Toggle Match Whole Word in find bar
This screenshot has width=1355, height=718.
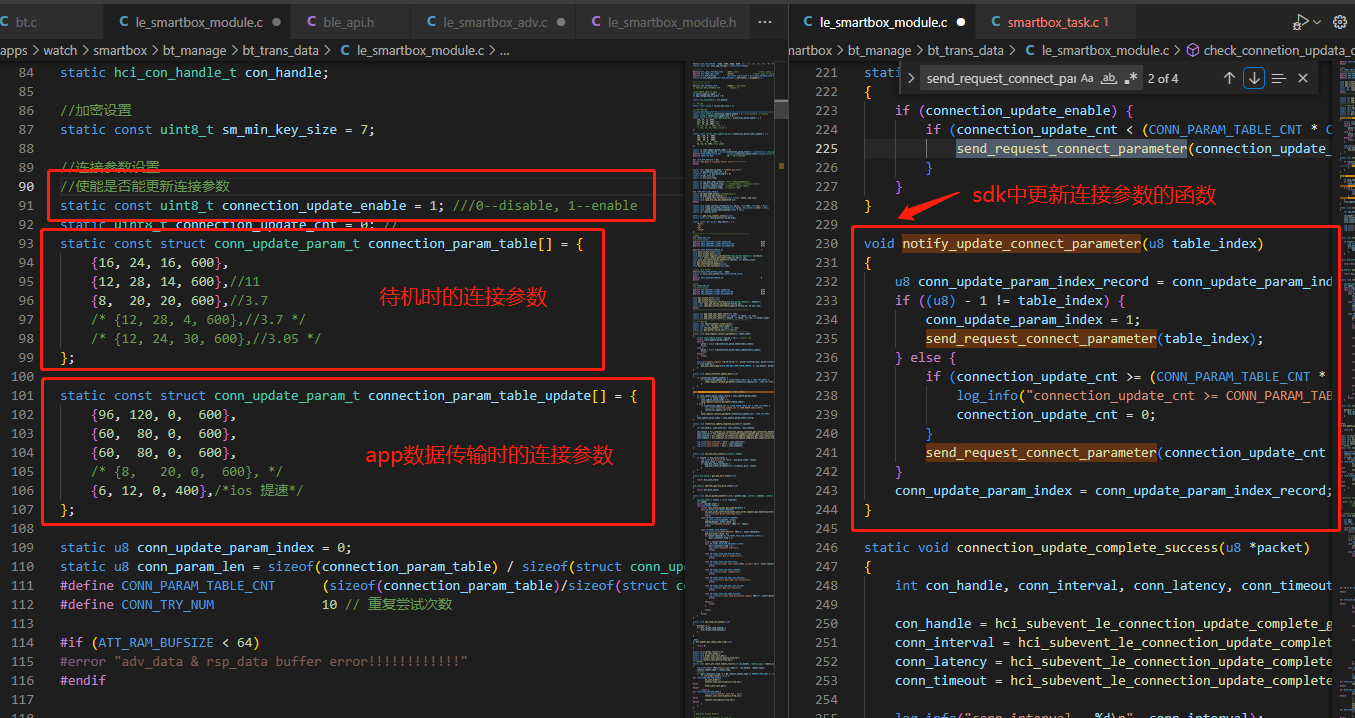pyautogui.click(x=1109, y=78)
